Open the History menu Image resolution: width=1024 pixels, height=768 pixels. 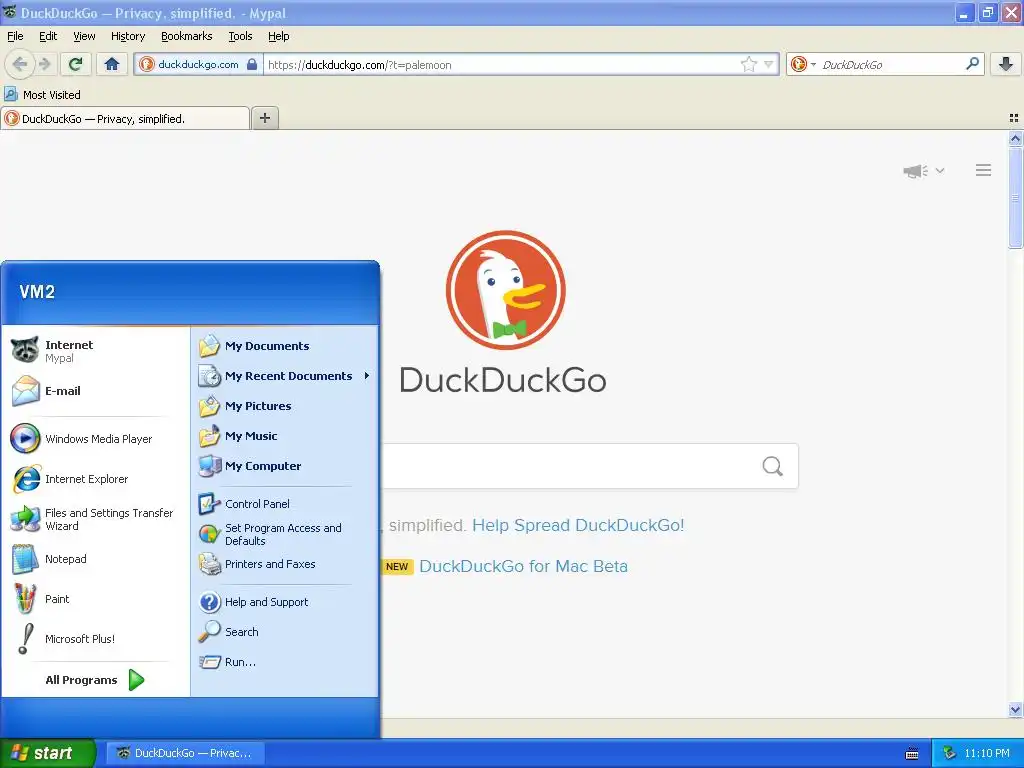pos(128,36)
